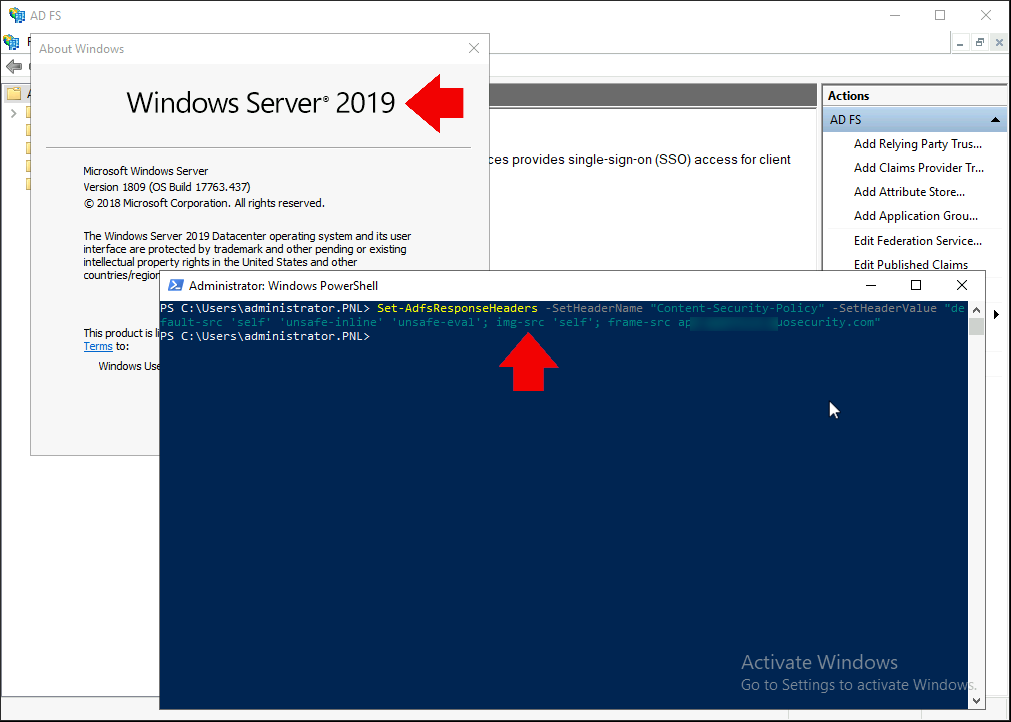The image size is (1011, 722).
Task: Close the PowerShell window
Action: point(962,285)
